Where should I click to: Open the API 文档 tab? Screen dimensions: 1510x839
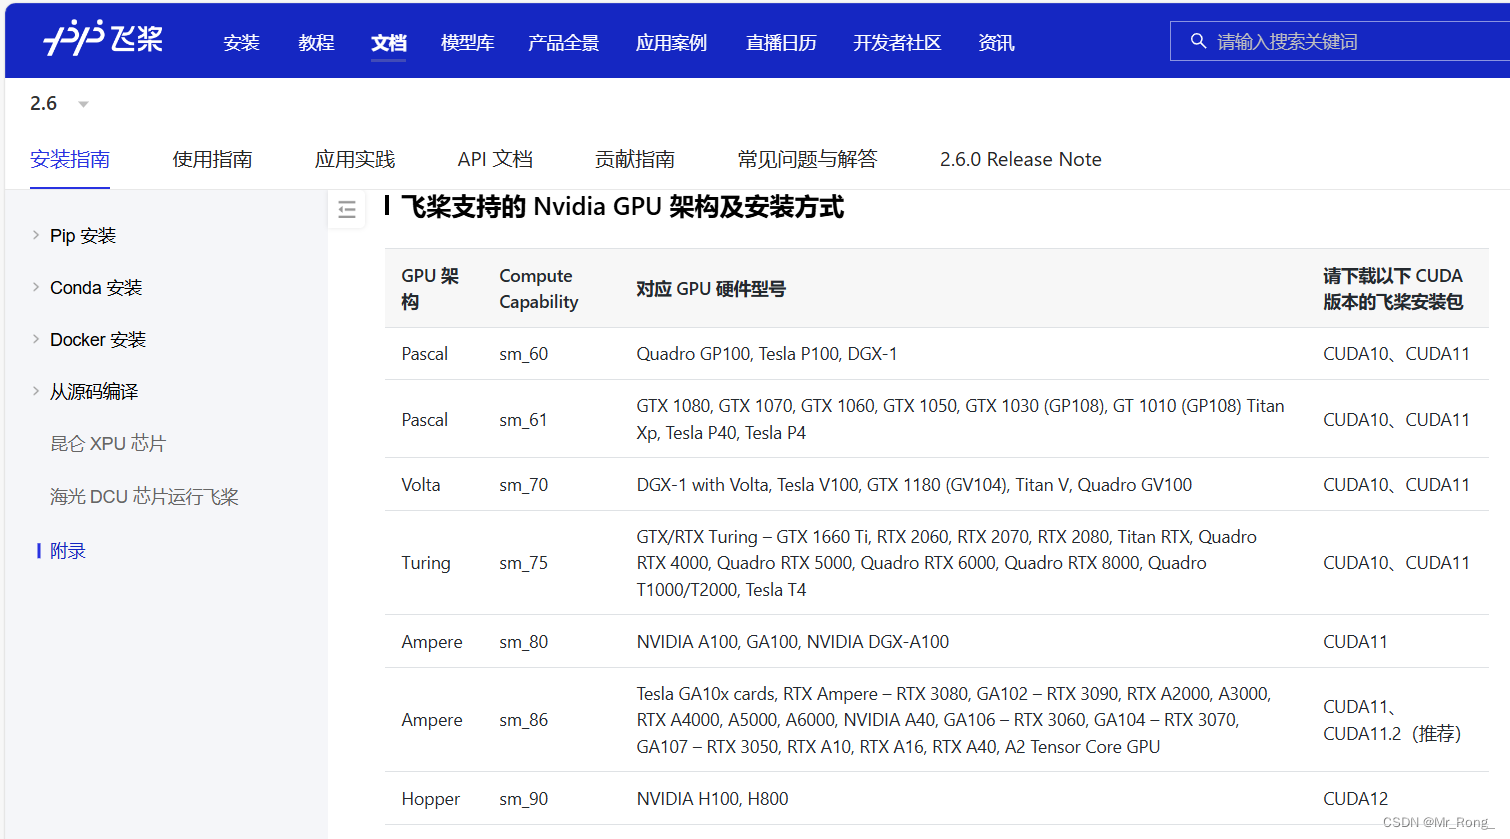(x=495, y=159)
